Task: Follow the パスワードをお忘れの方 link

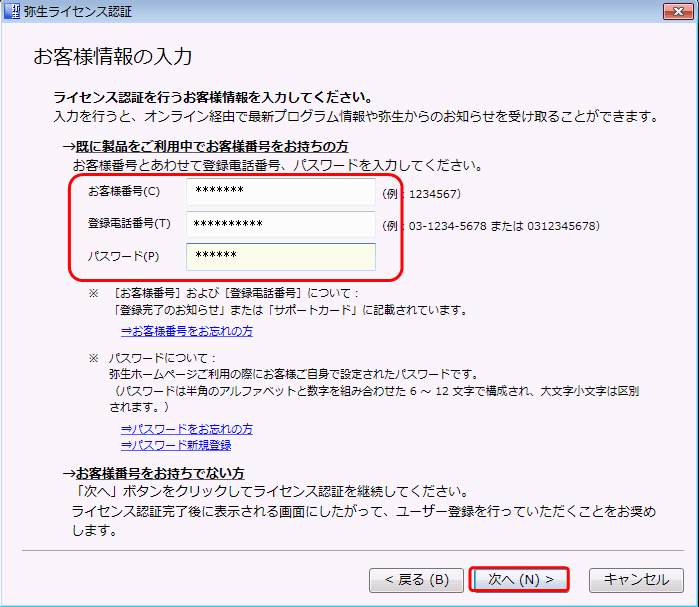Action: tap(187, 429)
